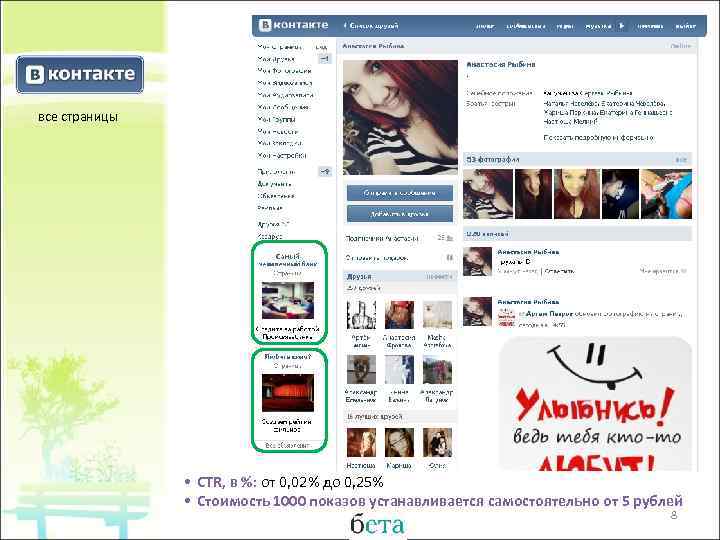The image size is (720, 540).
Task: Open Applications in the left menu
Action: coord(276,172)
